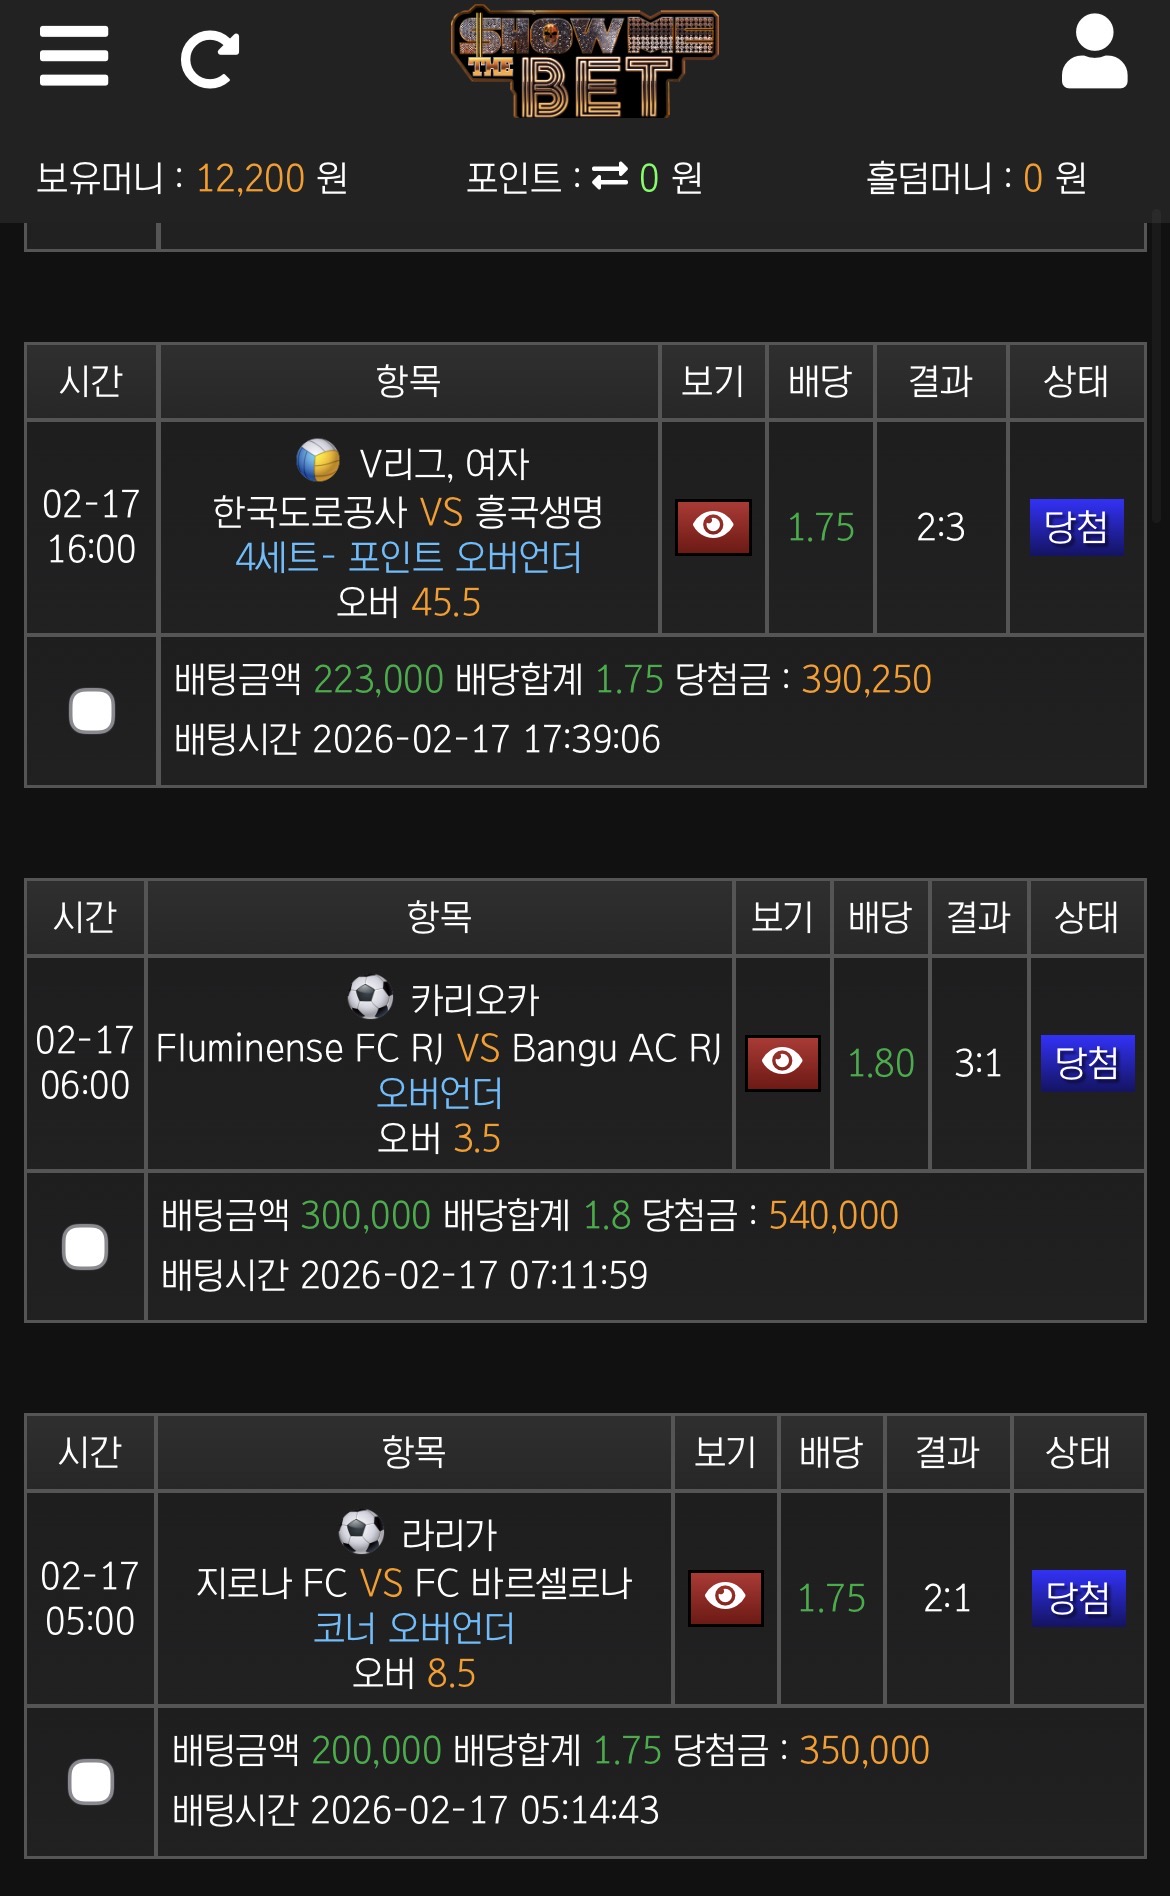Viewport: 1170px width, 1896px height.
Task: Show details of 지로나 FC vs 바르셀로나 bet
Action: 725,1598
